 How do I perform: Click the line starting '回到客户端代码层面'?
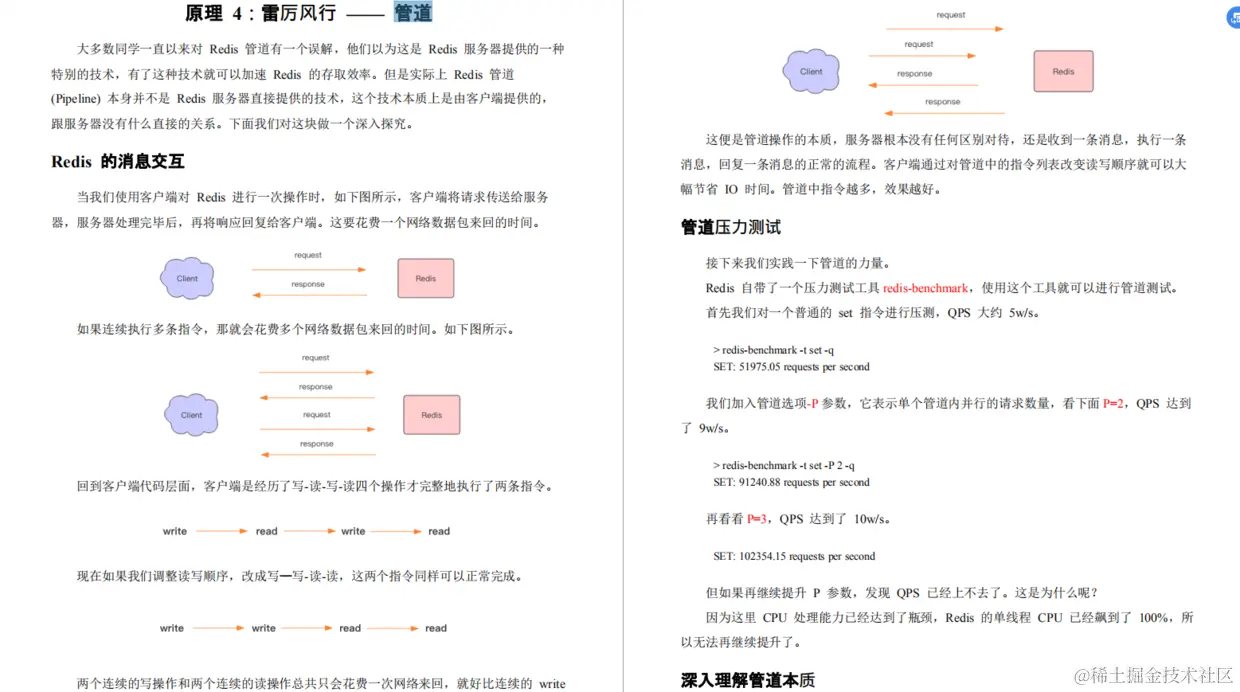(315, 486)
